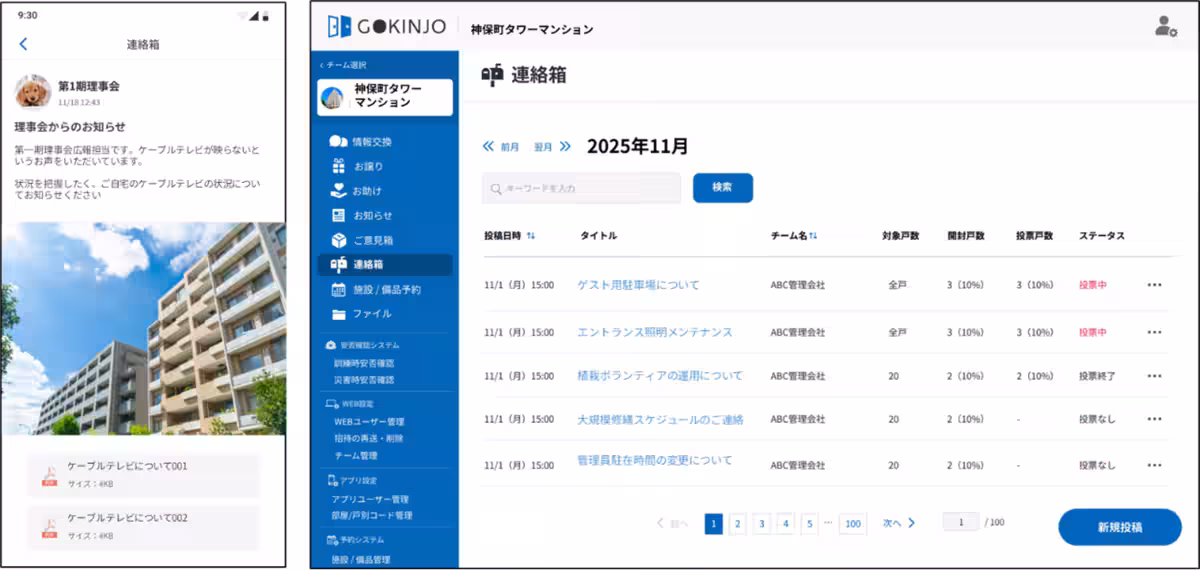Screen dimensions: 1200x570
Task: Click 投票終了 status text
Action: 1097,376
